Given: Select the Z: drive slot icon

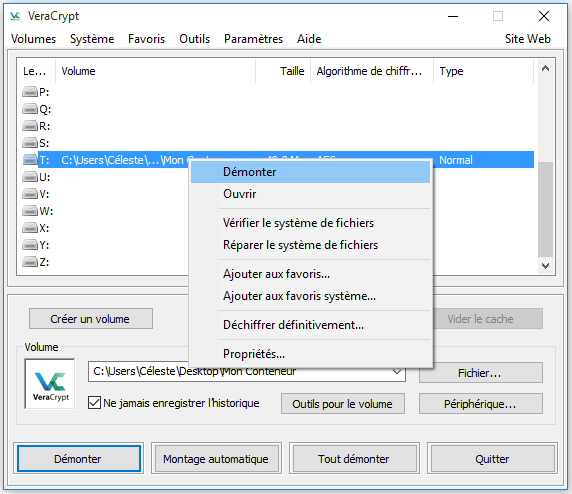Looking at the screenshot, I should [30, 262].
